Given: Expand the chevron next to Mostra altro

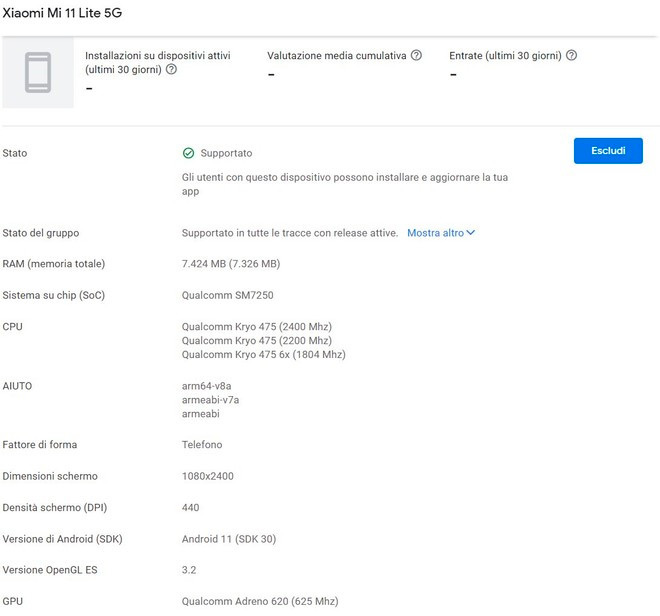Looking at the screenshot, I should [x=471, y=233].
